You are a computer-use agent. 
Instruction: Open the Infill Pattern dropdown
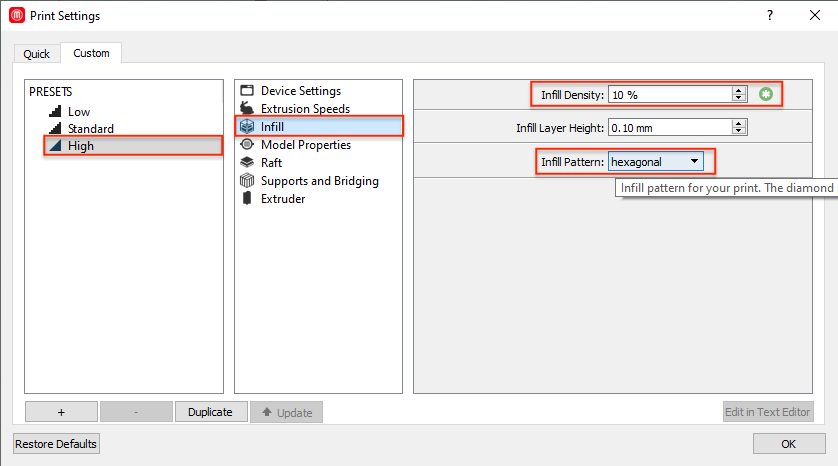(694, 161)
